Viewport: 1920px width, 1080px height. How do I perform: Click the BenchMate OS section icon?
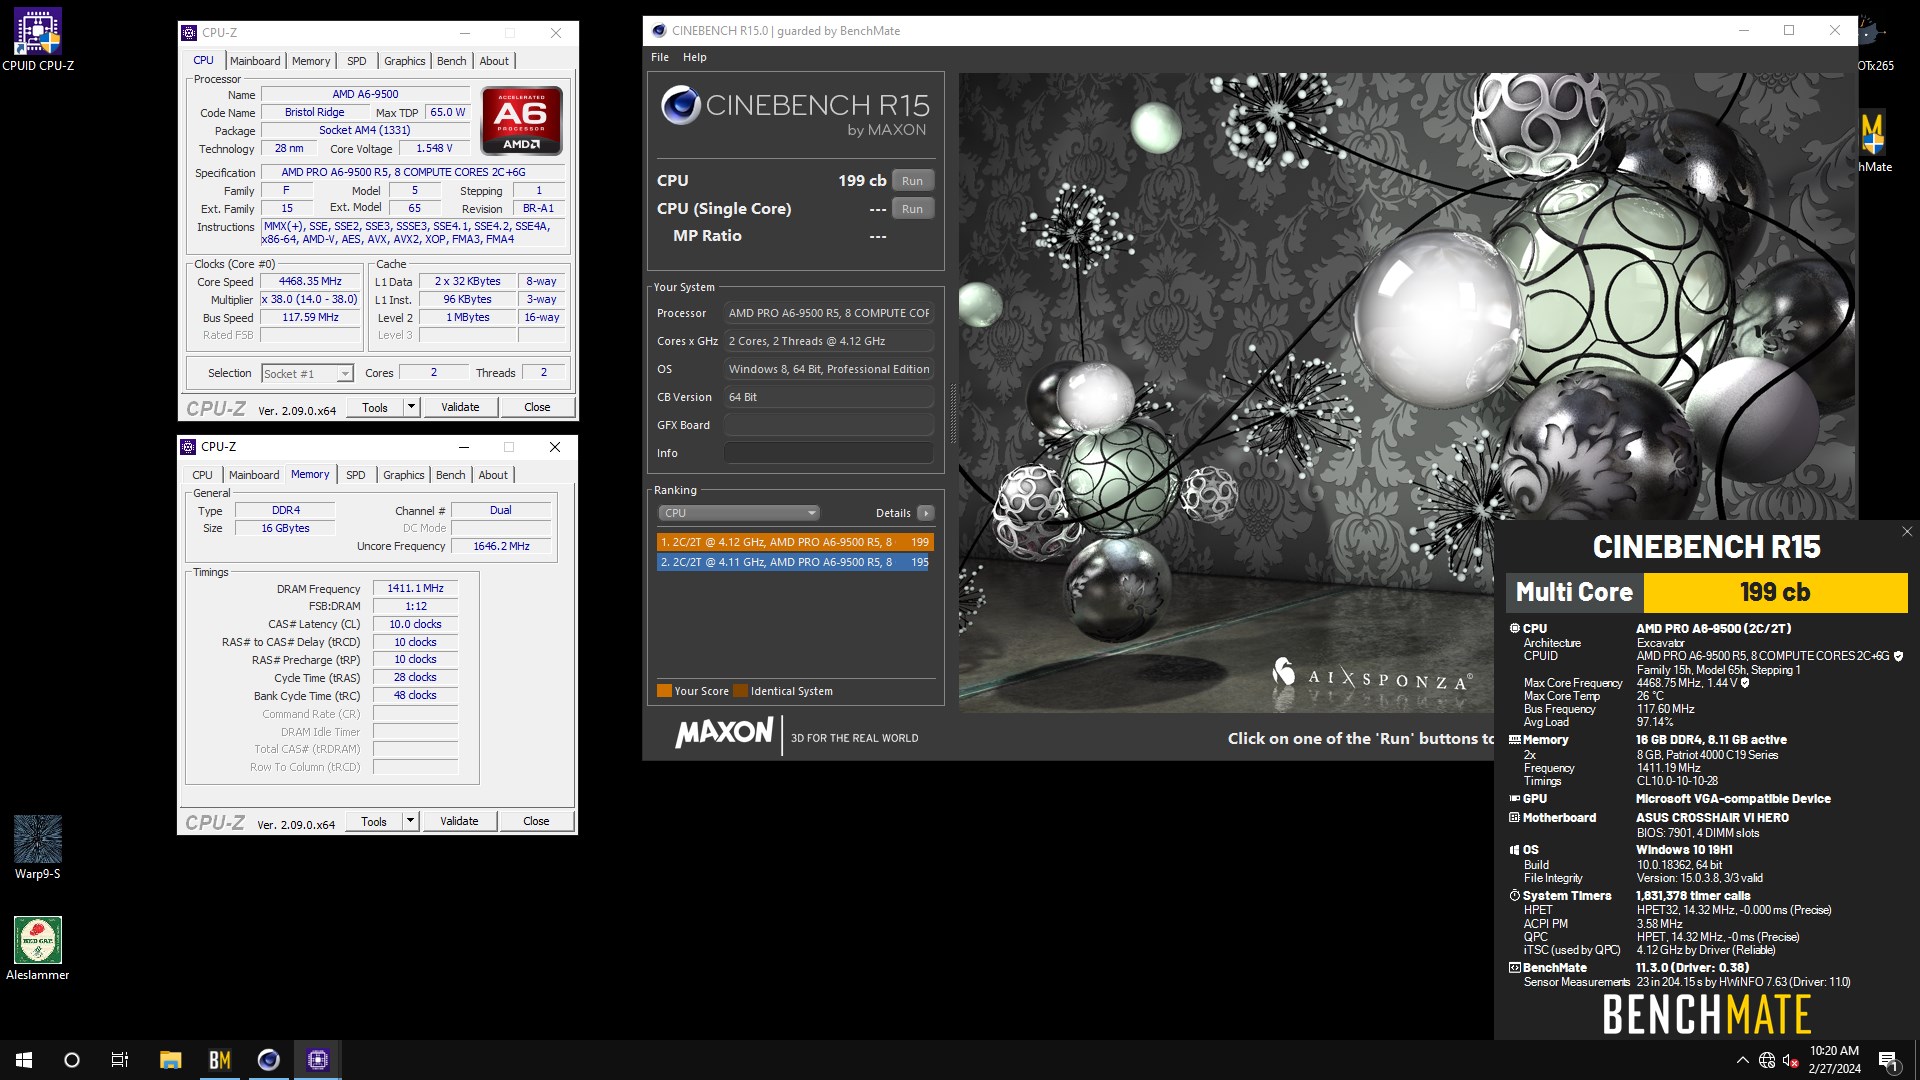pos(1514,850)
